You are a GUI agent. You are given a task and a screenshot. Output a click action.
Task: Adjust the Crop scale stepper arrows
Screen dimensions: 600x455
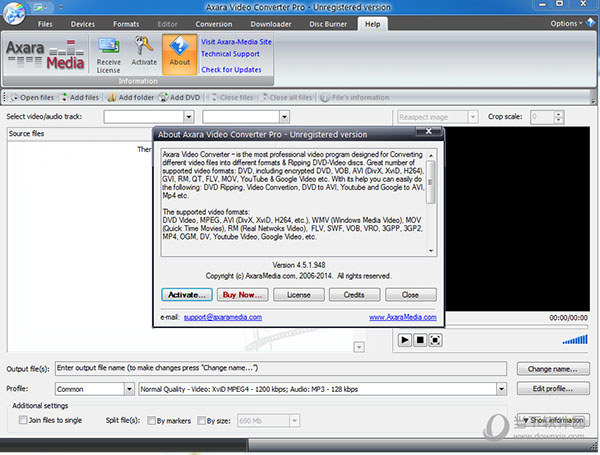[559, 117]
